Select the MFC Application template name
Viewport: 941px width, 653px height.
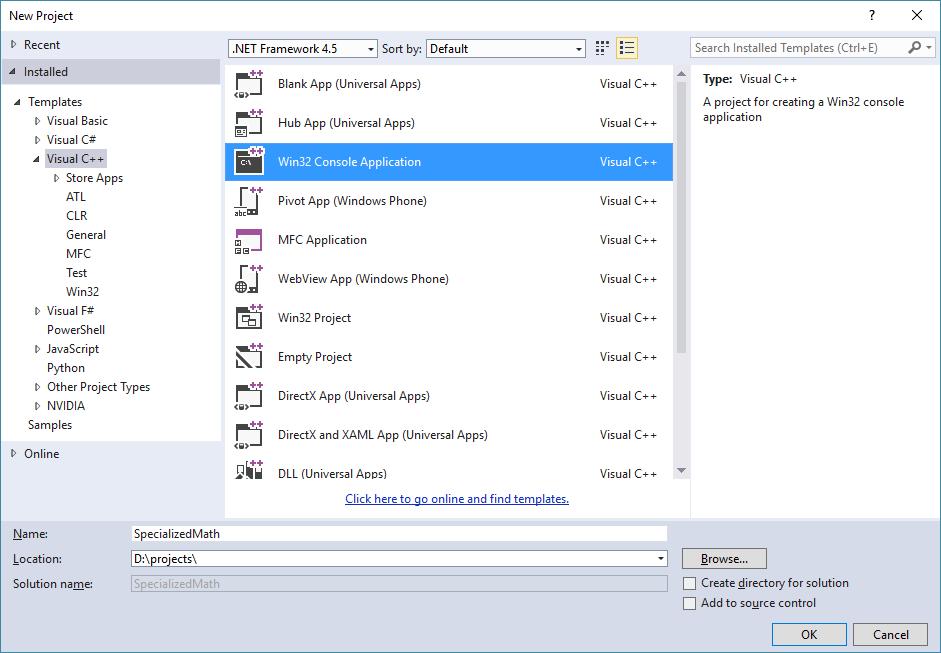point(322,240)
